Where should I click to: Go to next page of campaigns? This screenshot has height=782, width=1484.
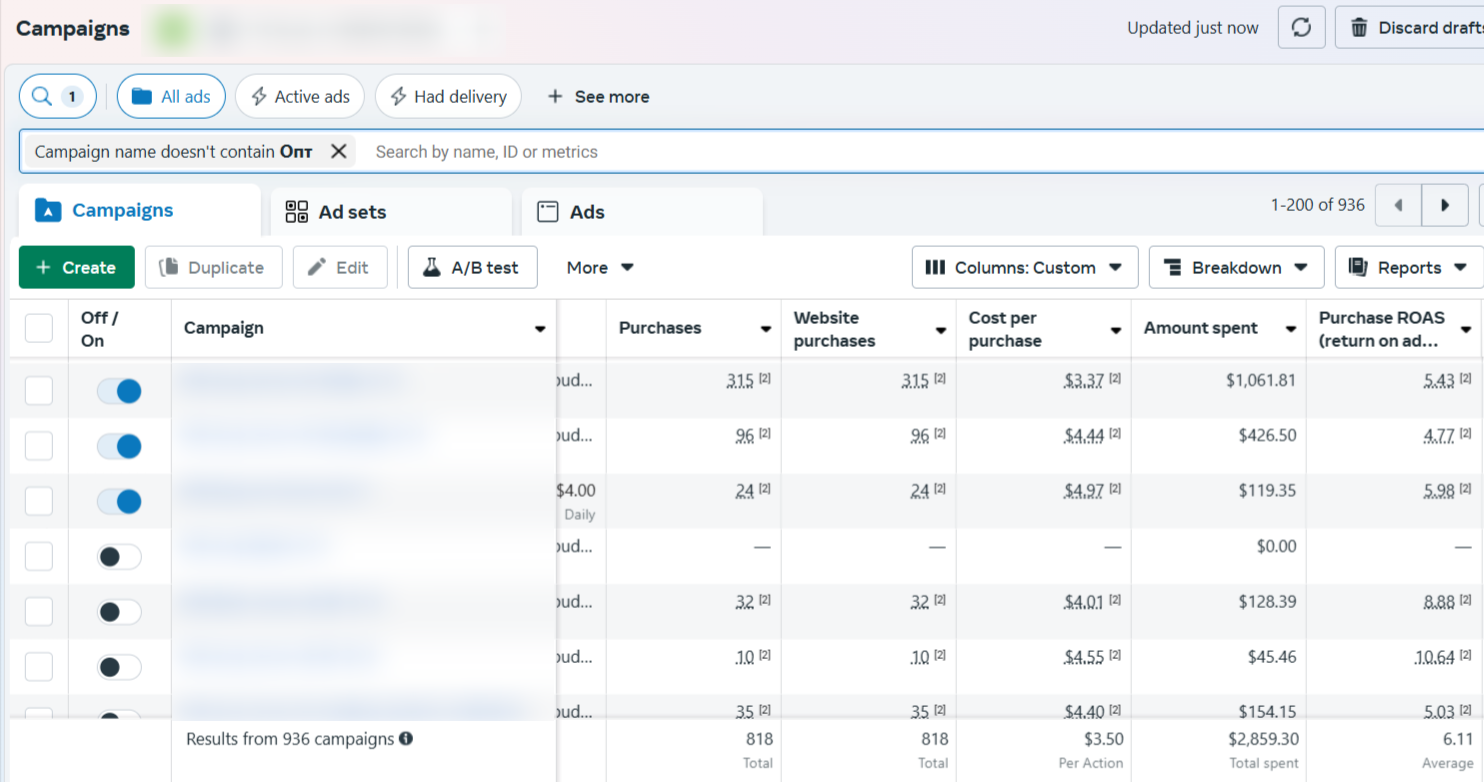(x=1445, y=205)
